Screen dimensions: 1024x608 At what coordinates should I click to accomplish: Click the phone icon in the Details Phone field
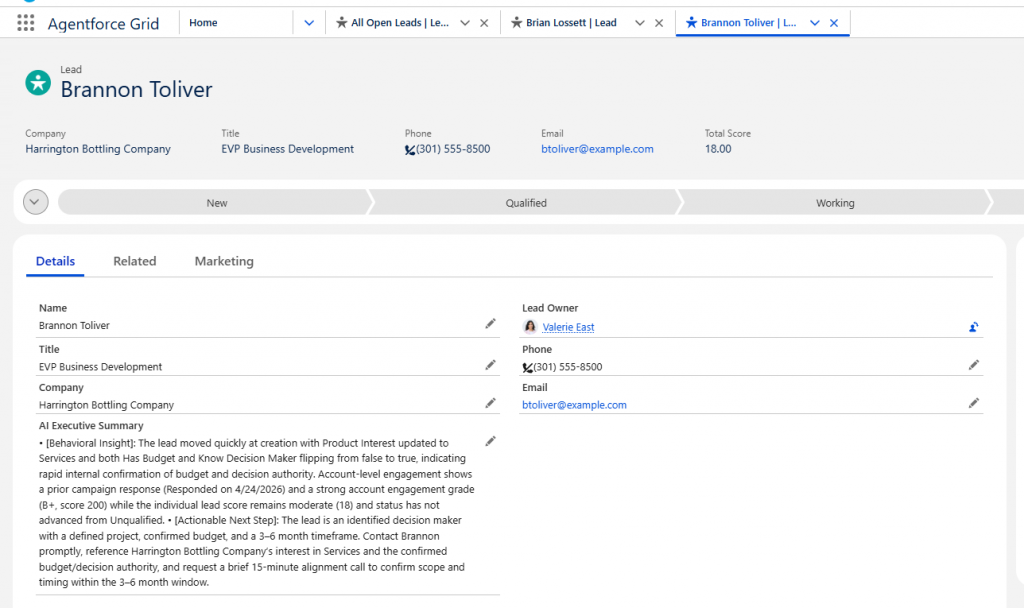(x=527, y=368)
